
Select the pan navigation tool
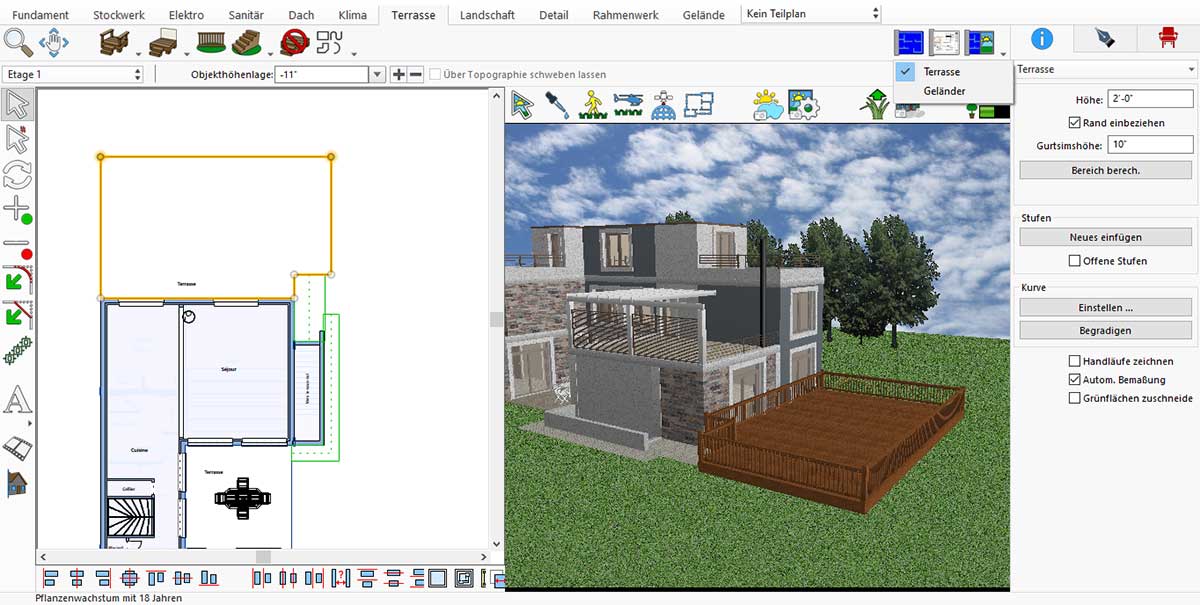(53, 43)
